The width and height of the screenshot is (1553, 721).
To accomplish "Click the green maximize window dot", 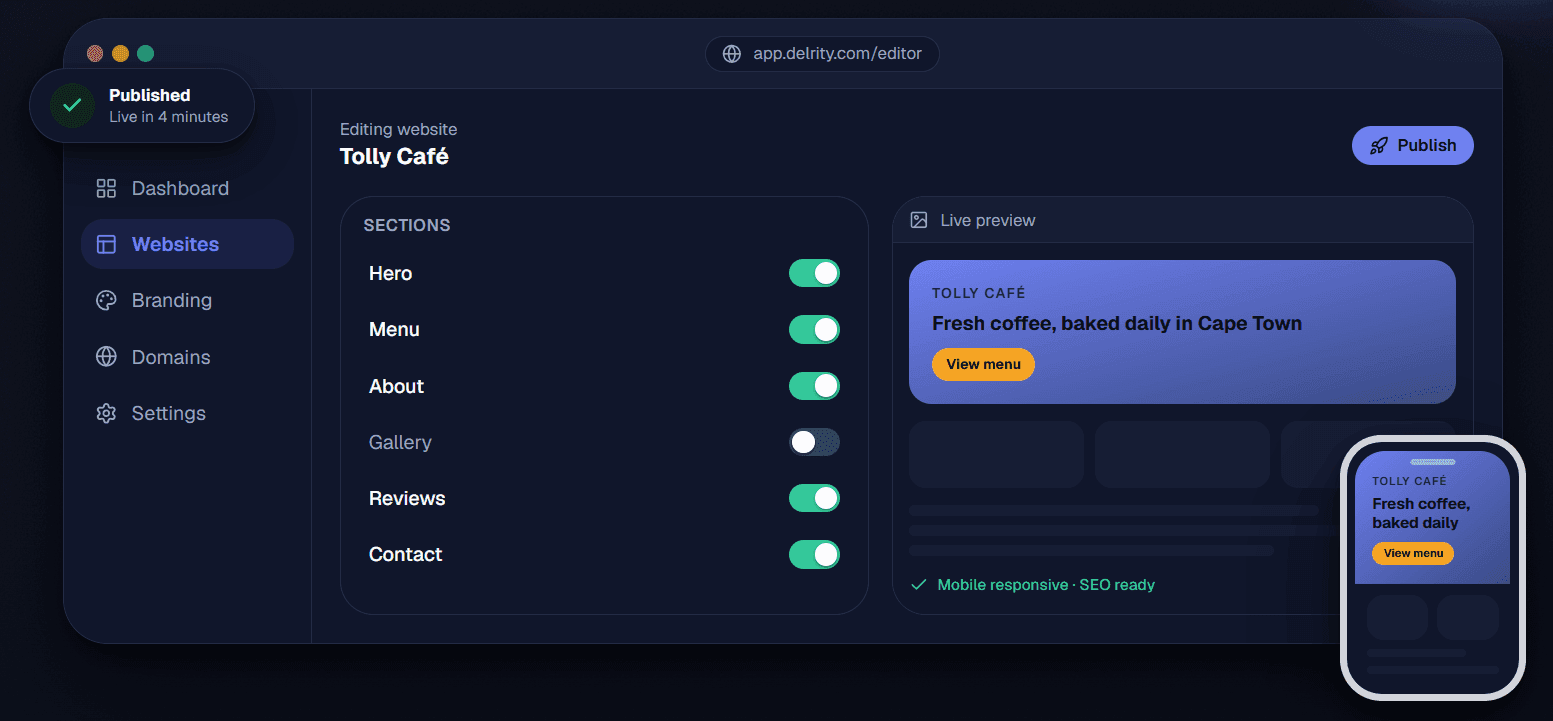I will tap(145, 54).
